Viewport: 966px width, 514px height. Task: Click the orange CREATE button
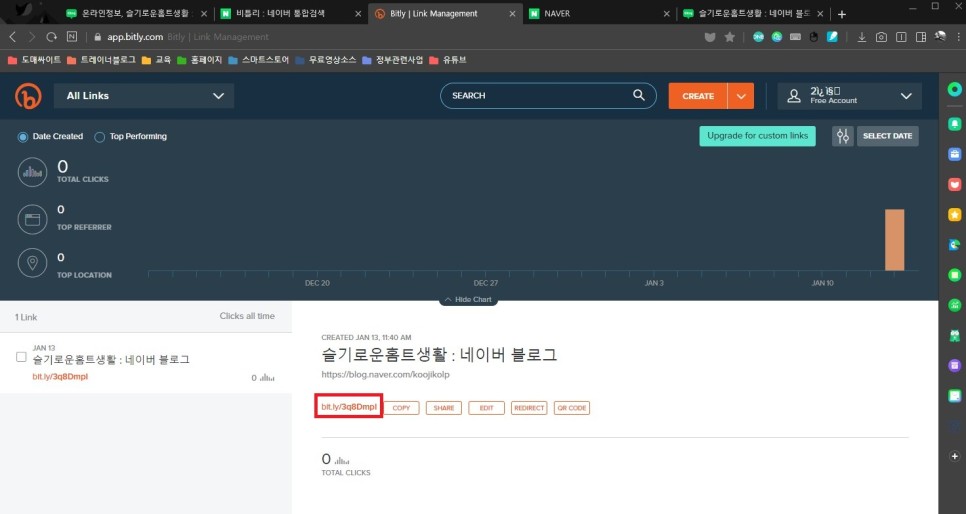pyautogui.click(x=698, y=96)
